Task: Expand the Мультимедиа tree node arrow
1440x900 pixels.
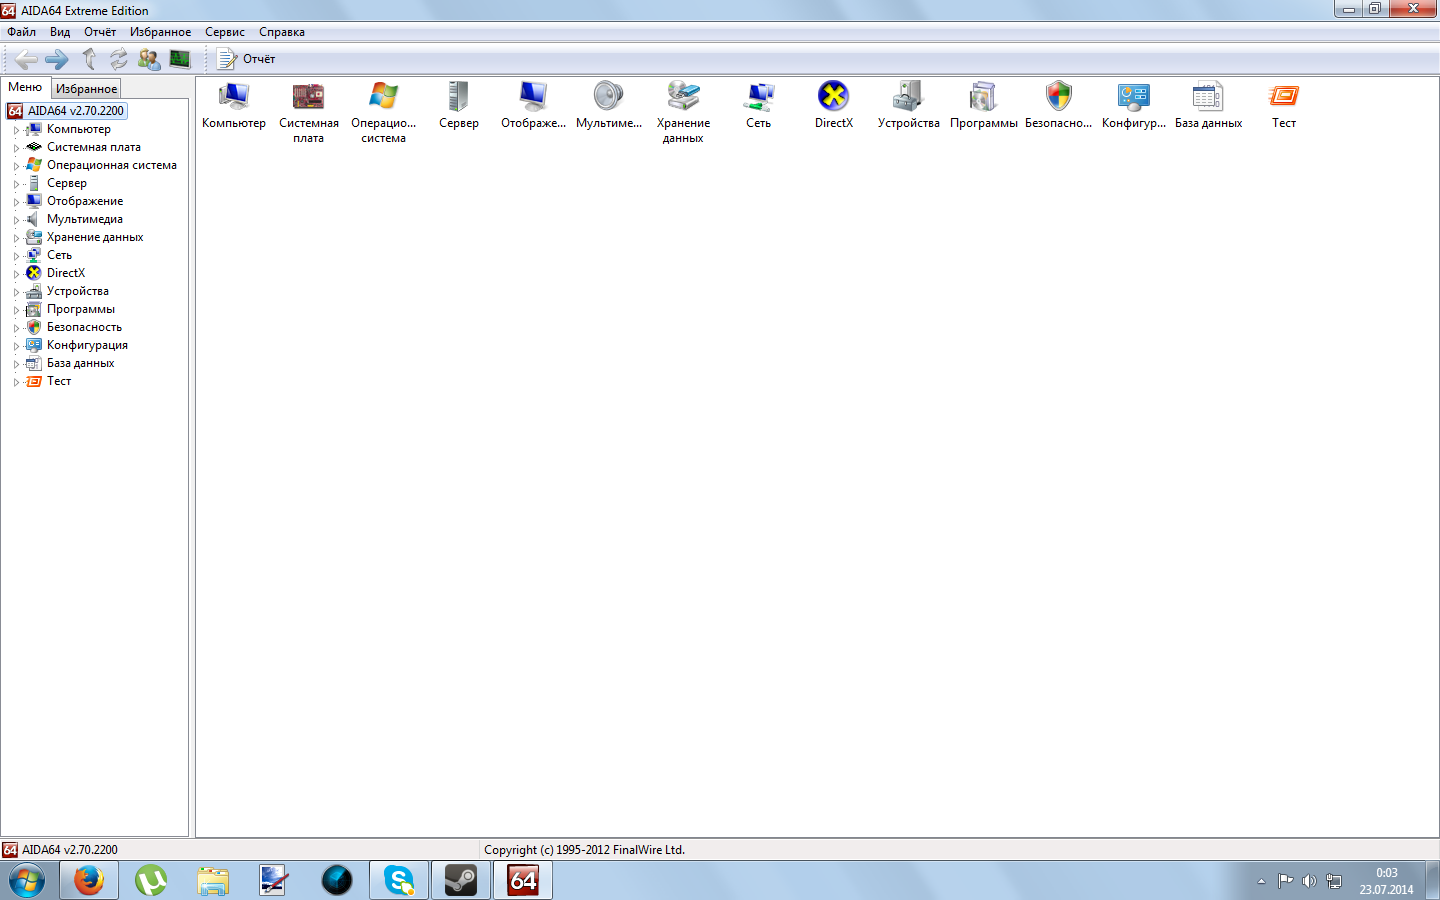Action: point(16,220)
